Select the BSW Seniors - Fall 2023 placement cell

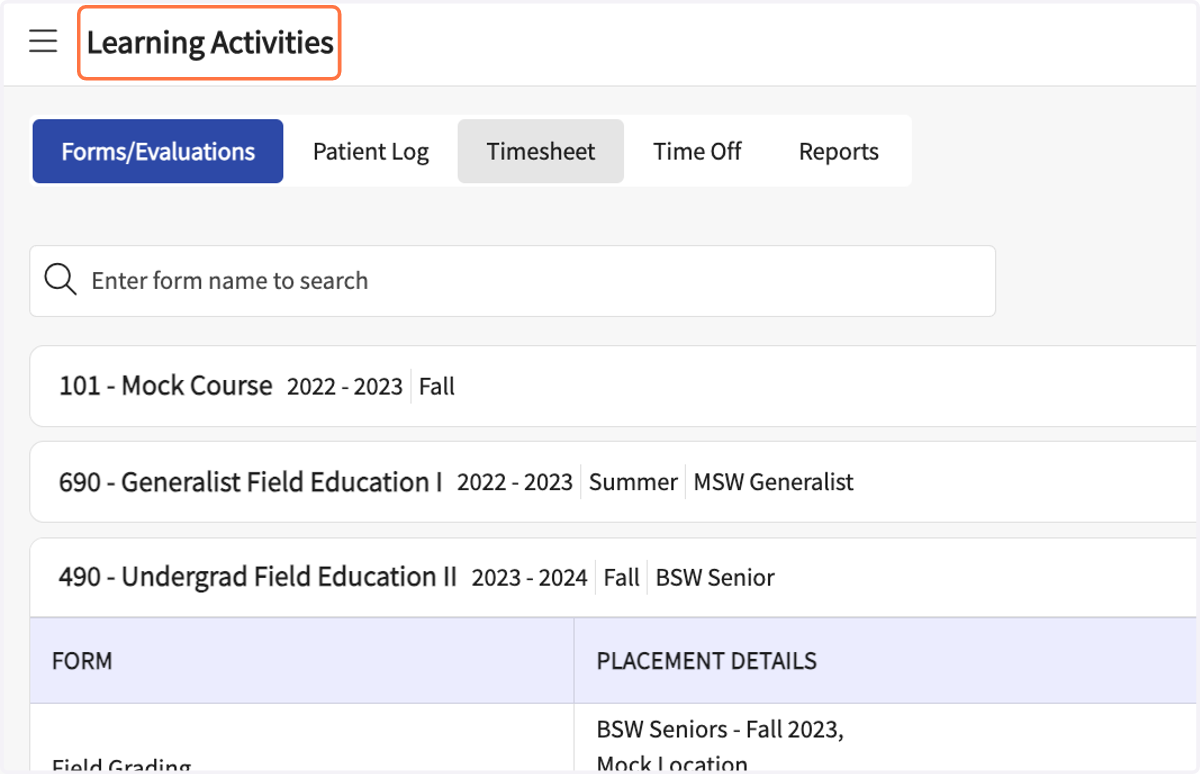886,739
